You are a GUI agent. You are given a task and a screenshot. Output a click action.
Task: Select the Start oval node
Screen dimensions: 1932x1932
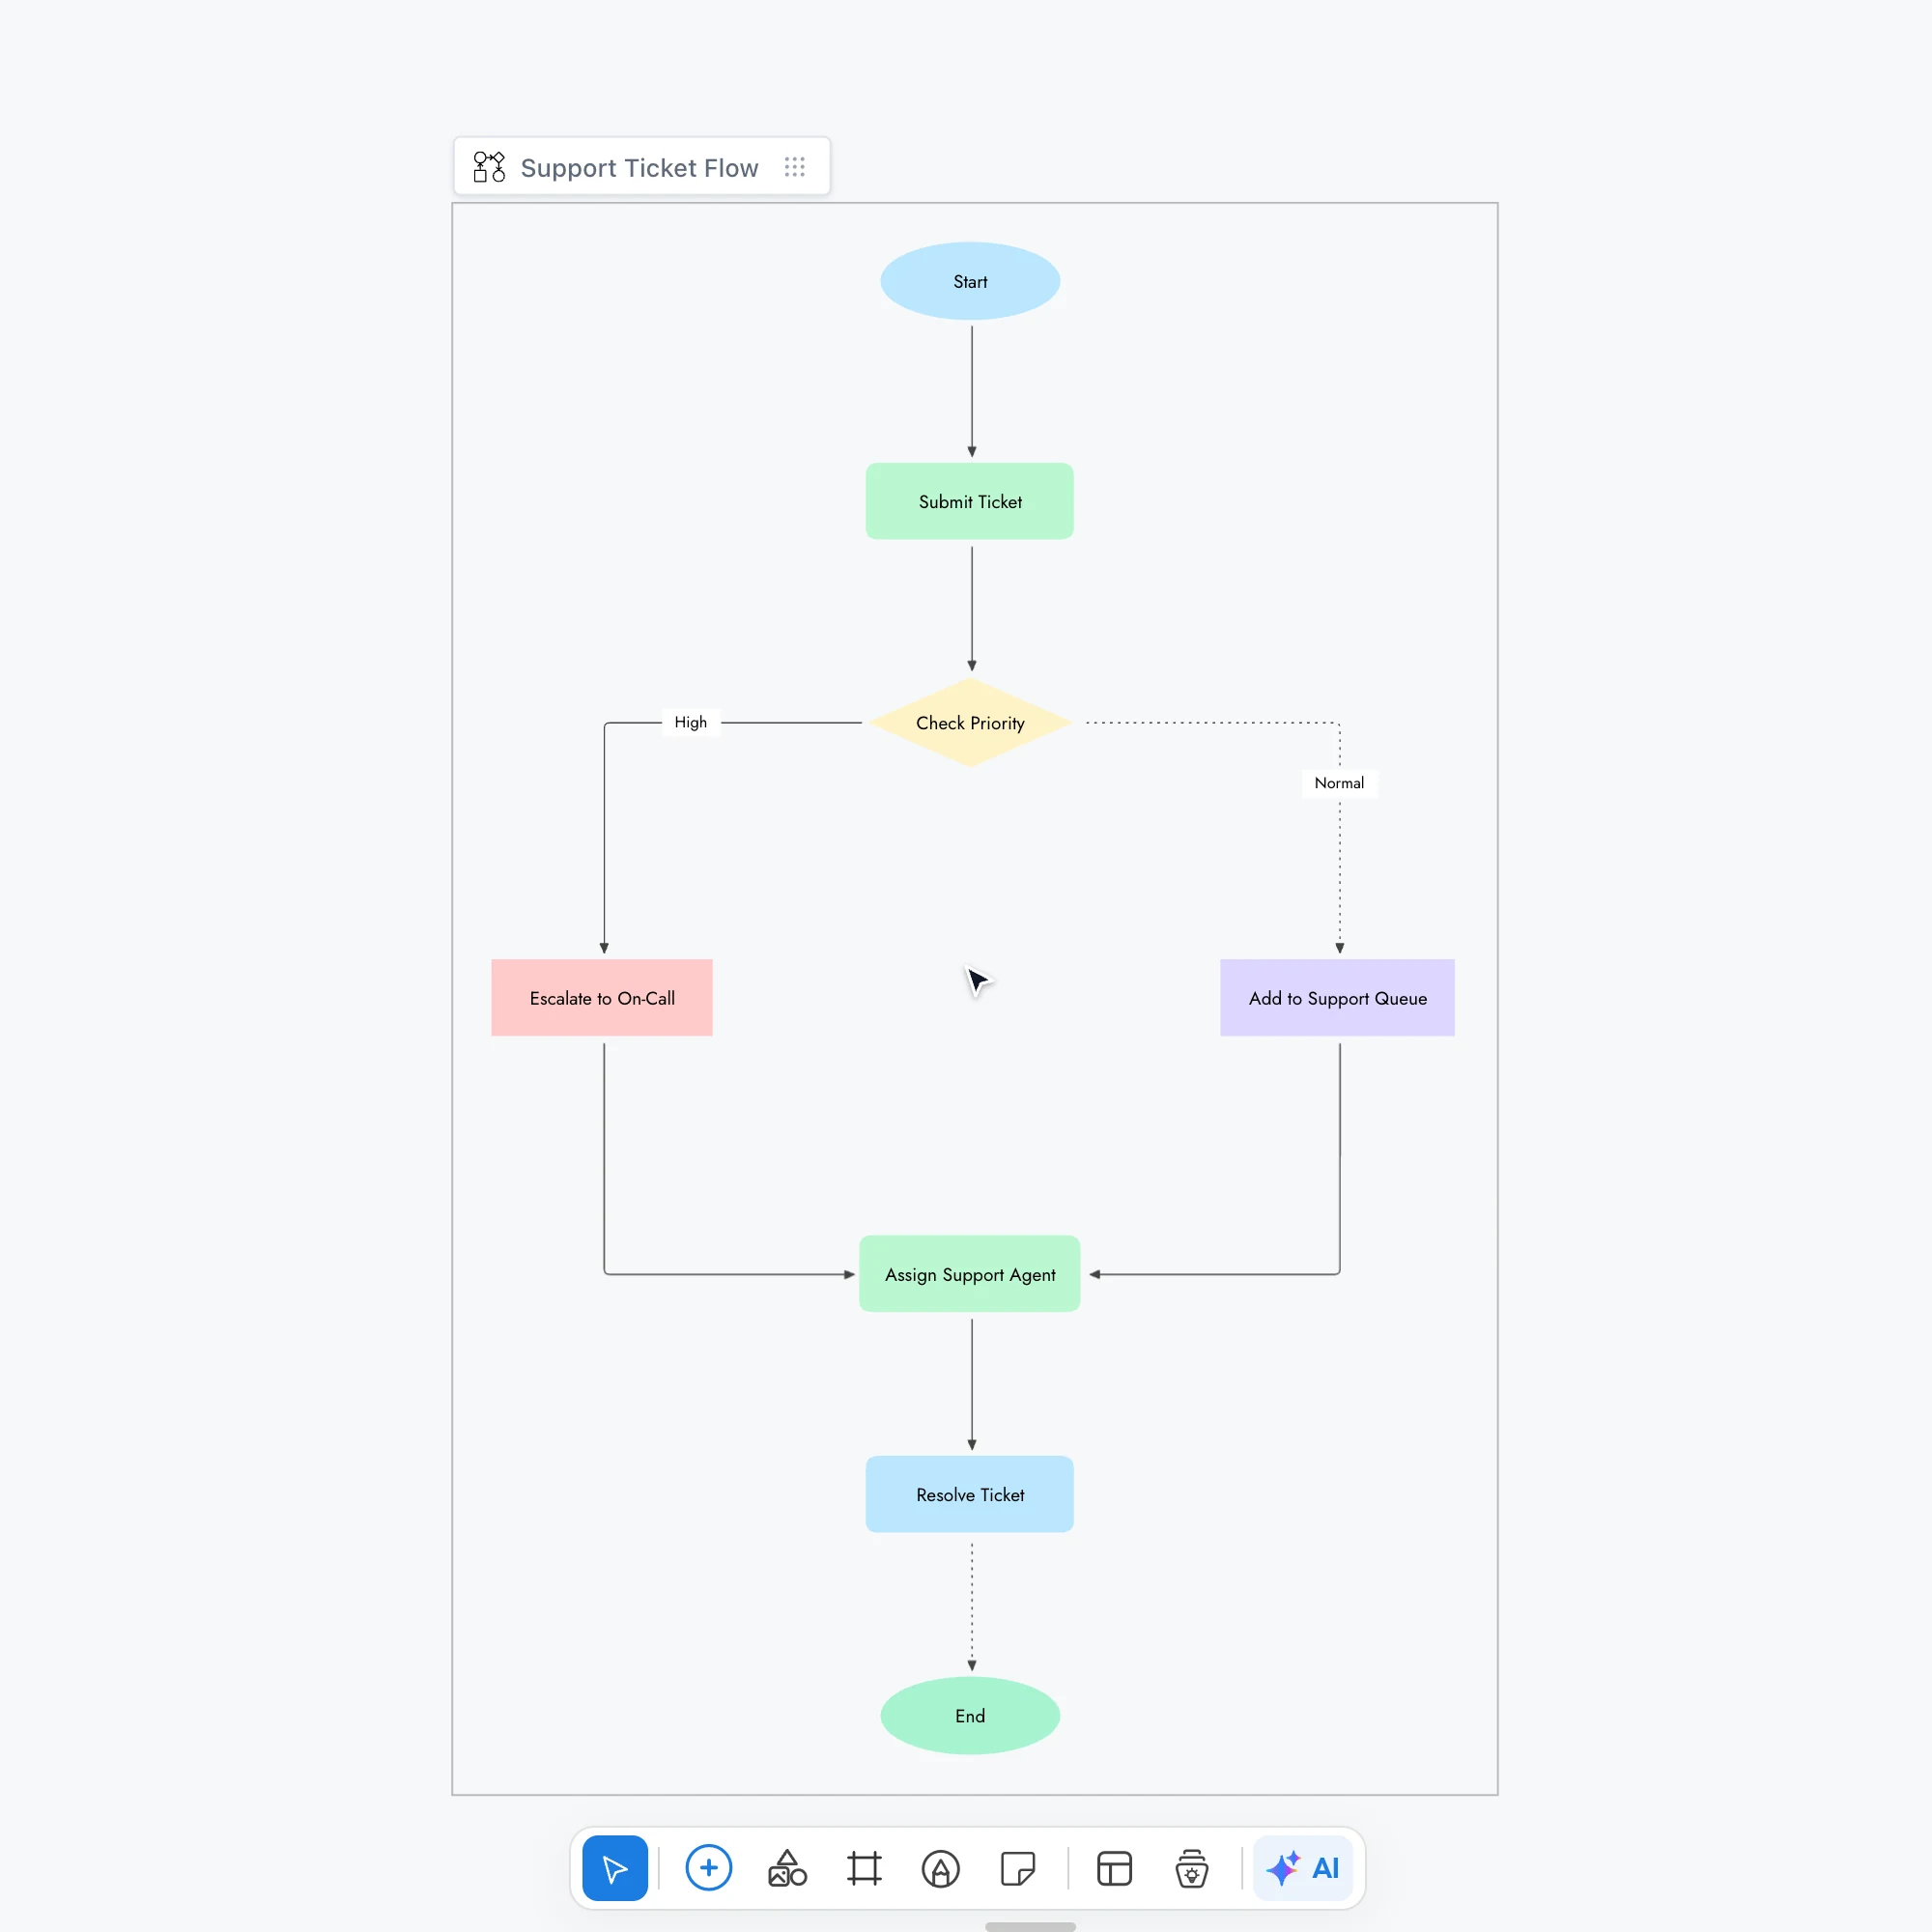coord(970,281)
